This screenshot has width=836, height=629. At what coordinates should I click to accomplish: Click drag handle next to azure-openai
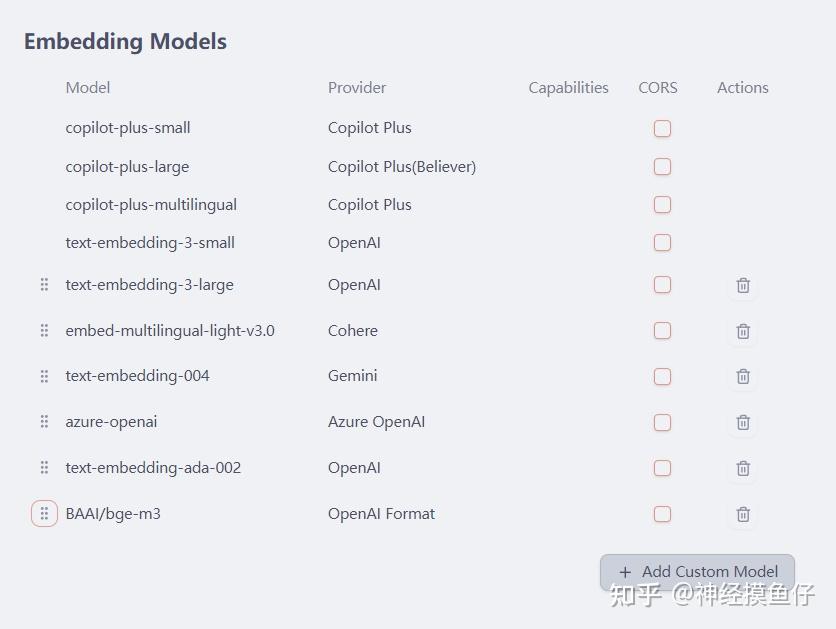pyautogui.click(x=44, y=422)
